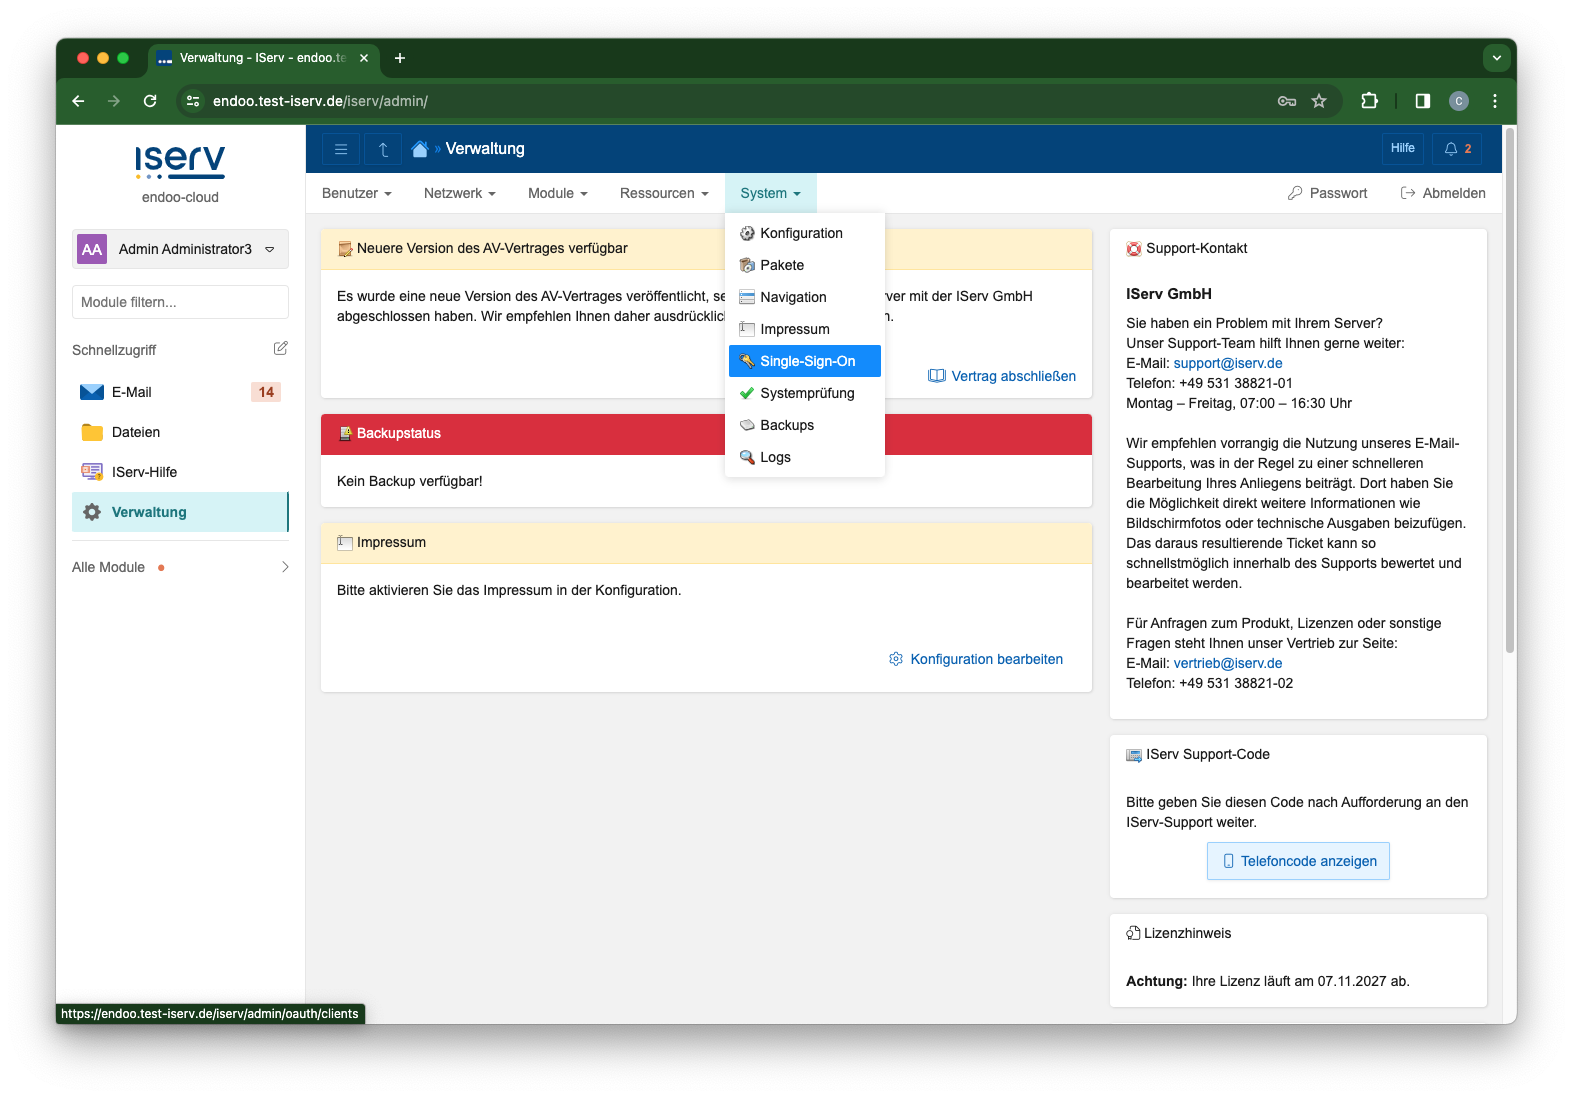Click the vertrieb@iserv.de email link

[x=1228, y=663]
